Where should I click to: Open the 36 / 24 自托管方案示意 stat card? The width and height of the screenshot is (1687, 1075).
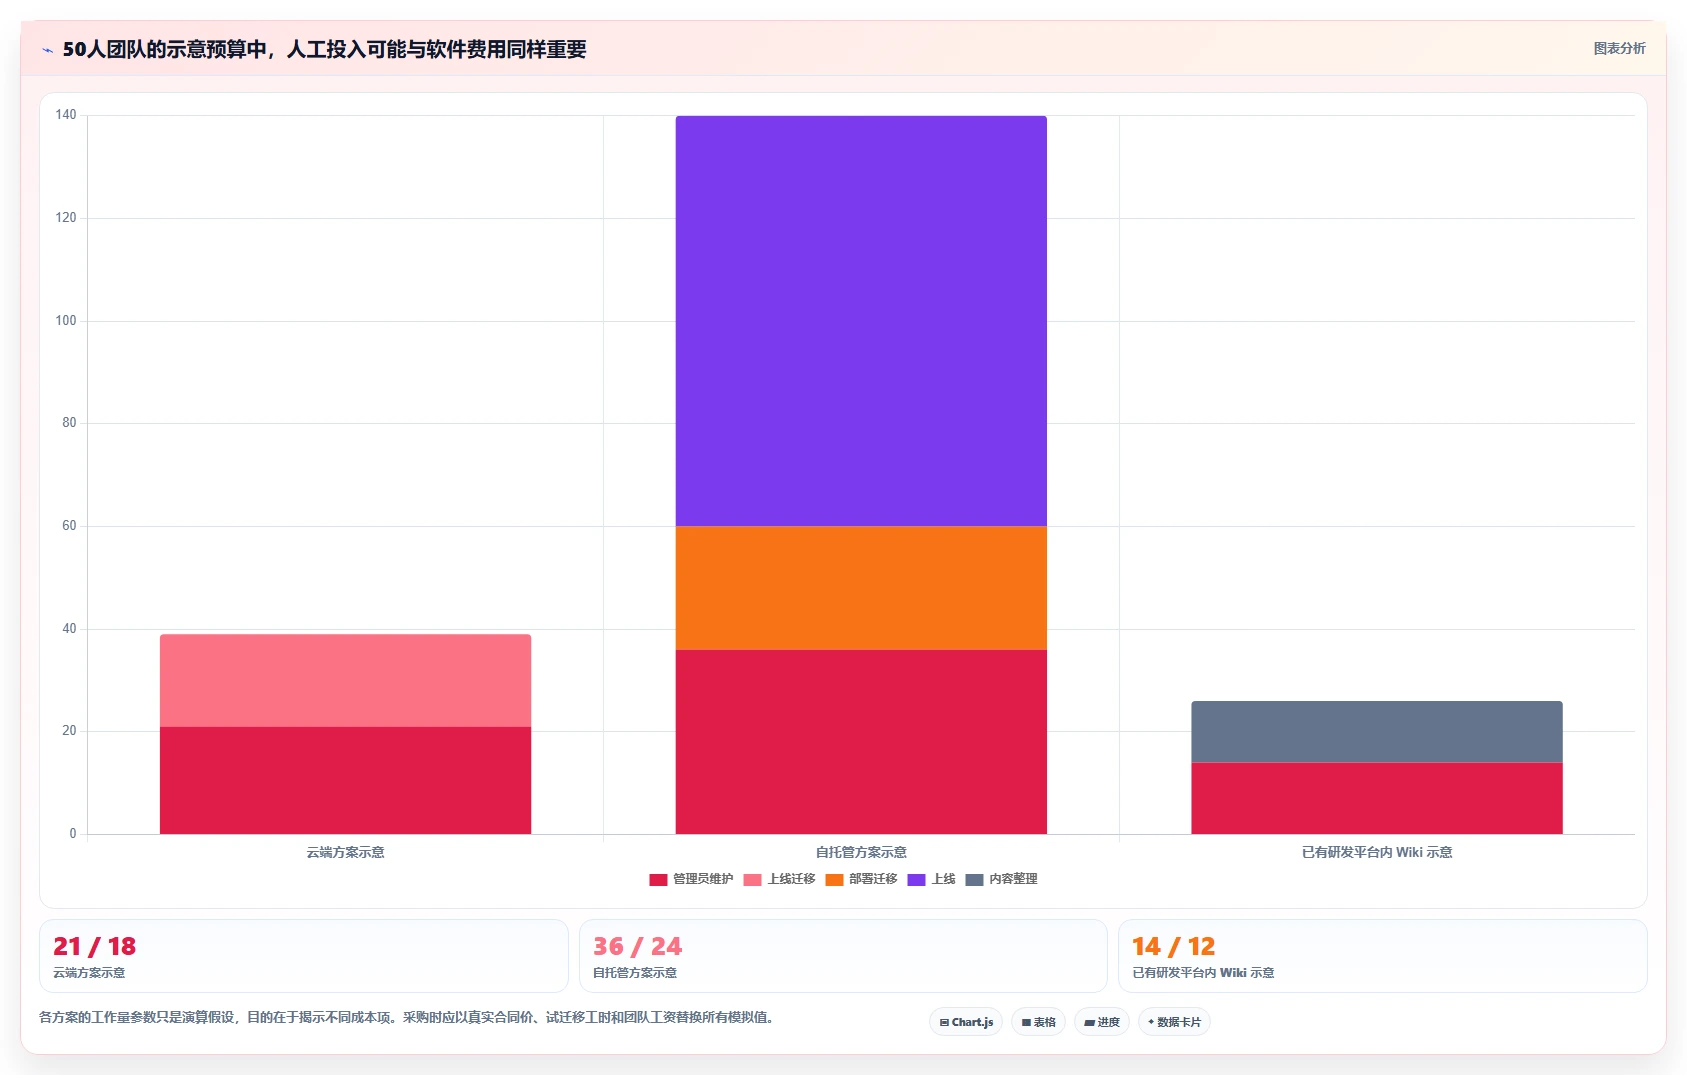tap(843, 956)
